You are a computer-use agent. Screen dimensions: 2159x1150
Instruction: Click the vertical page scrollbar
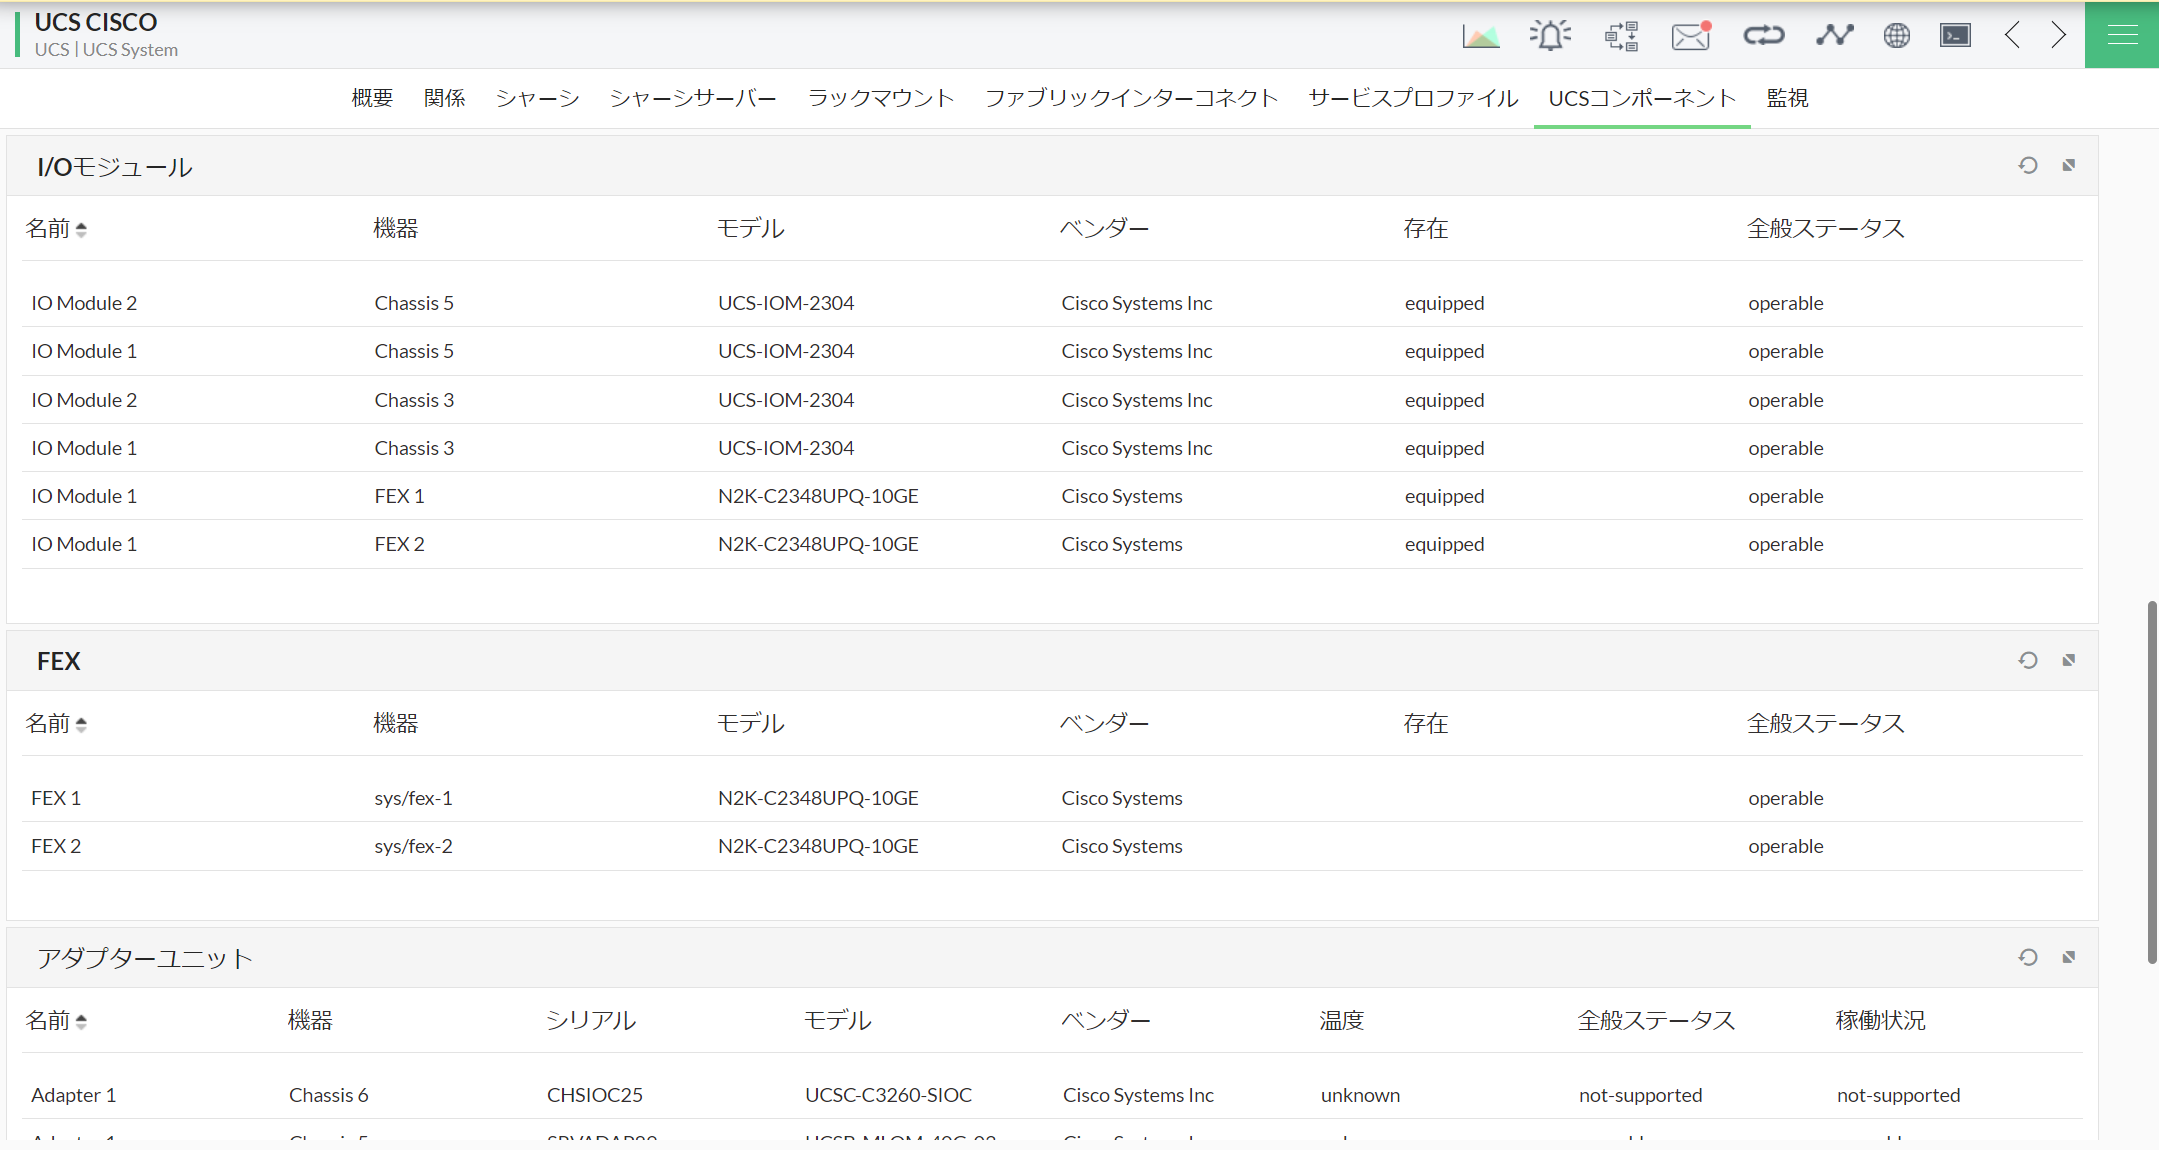click(2151, 780)
